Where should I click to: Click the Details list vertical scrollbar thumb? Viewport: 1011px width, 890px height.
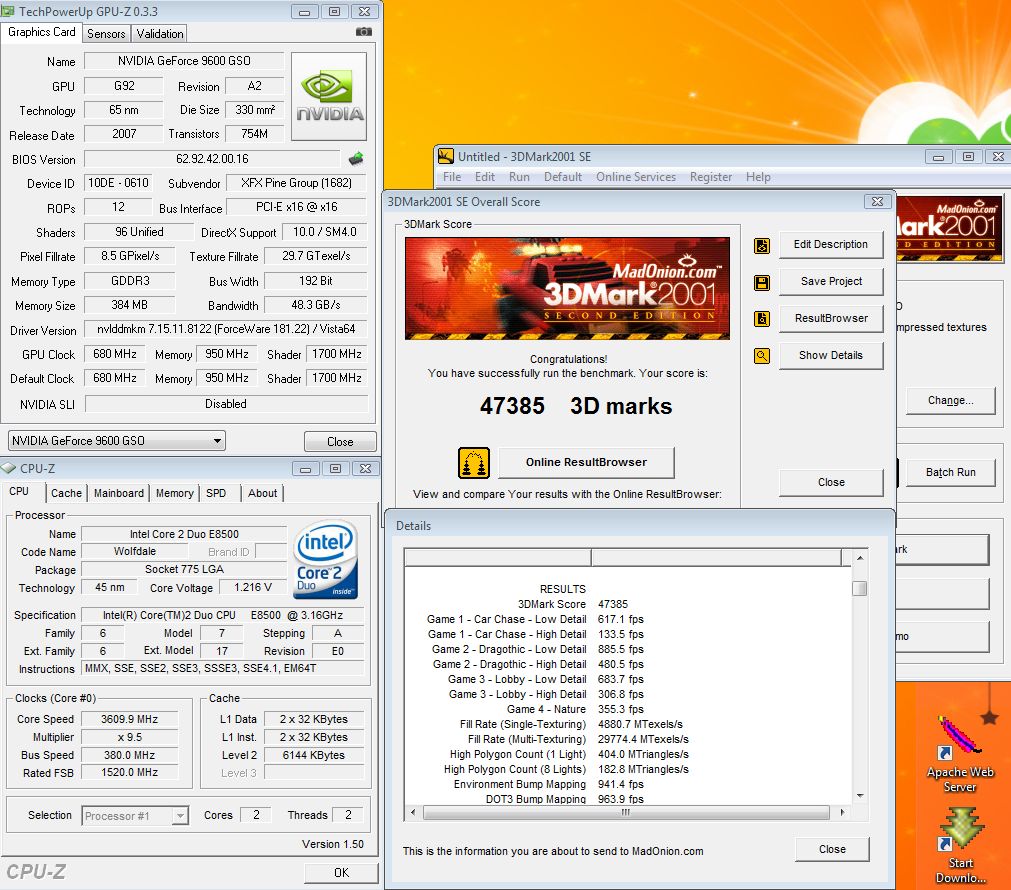click(859, 588)
